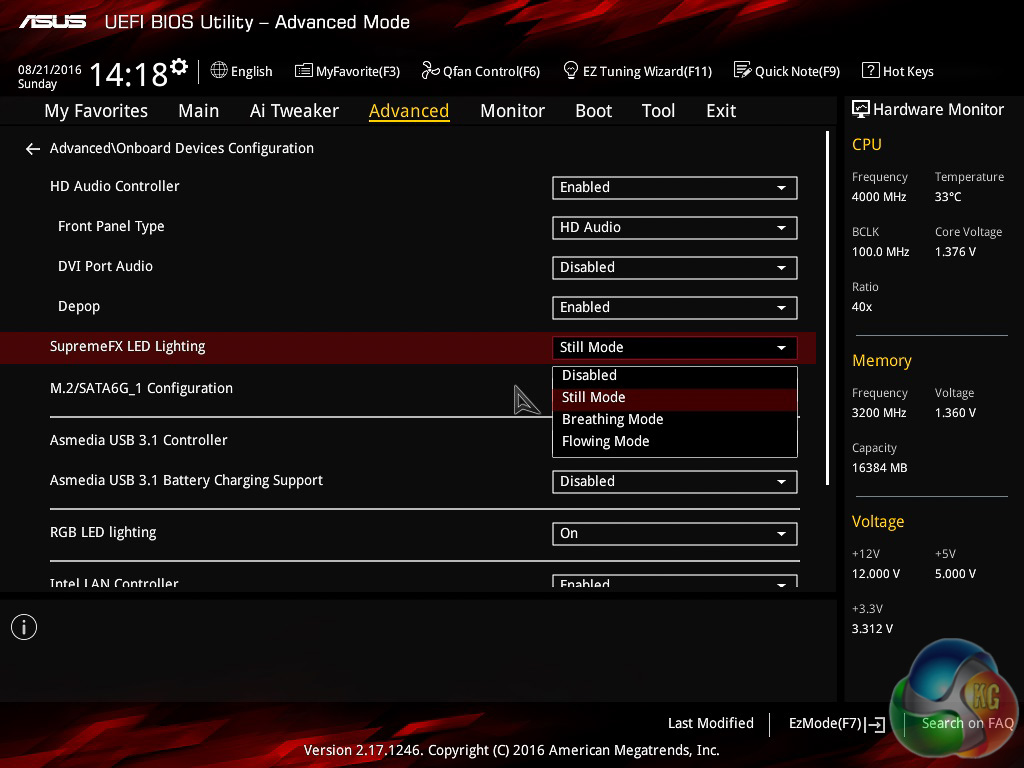Image resolution: width=1024 pixels, height=768 pixels.
Task: Click the Hot Keys question mark icon
Action: [871, 70]
